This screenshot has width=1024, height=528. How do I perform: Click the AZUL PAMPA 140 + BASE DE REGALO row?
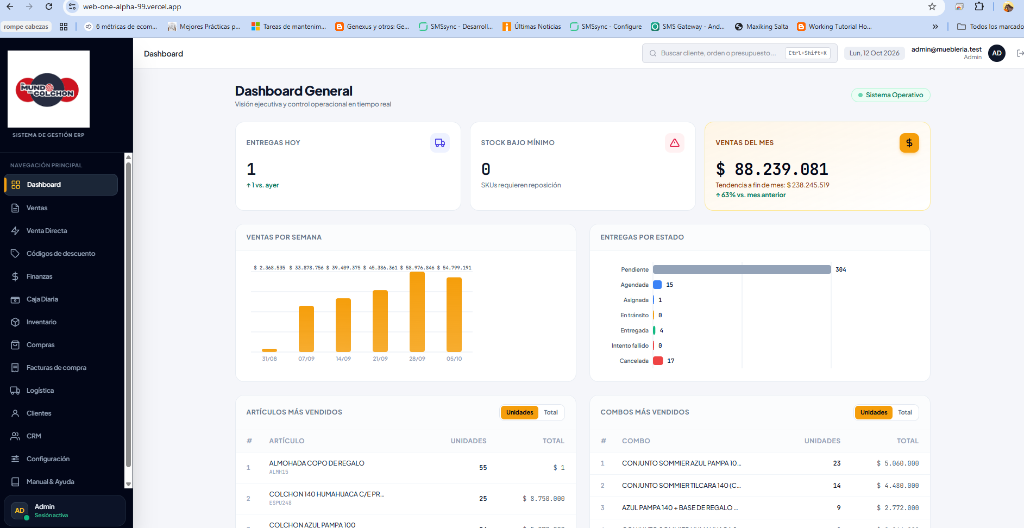760,508
